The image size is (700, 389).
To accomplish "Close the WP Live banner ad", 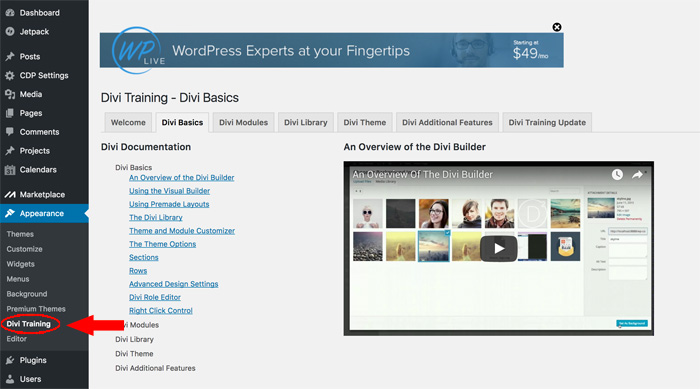I will pos(557,27).
